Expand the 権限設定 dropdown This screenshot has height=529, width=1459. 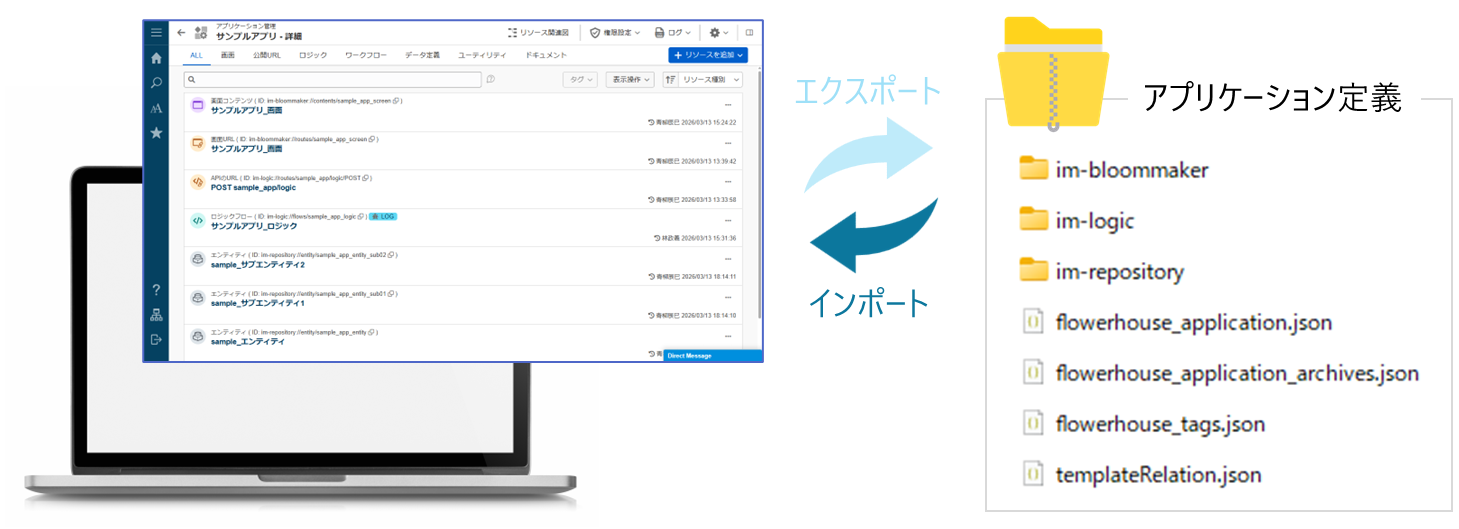pyautogui.click(x=615, y=32)
